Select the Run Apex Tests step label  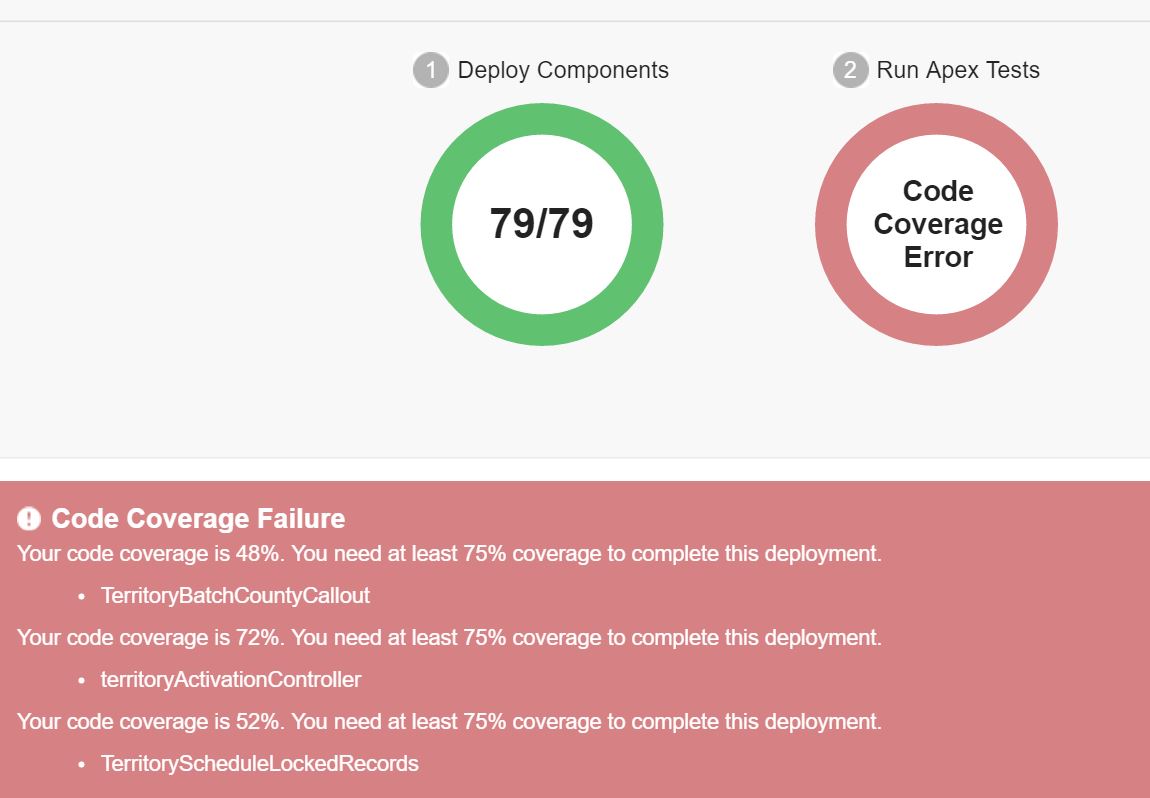coord(958,70)
